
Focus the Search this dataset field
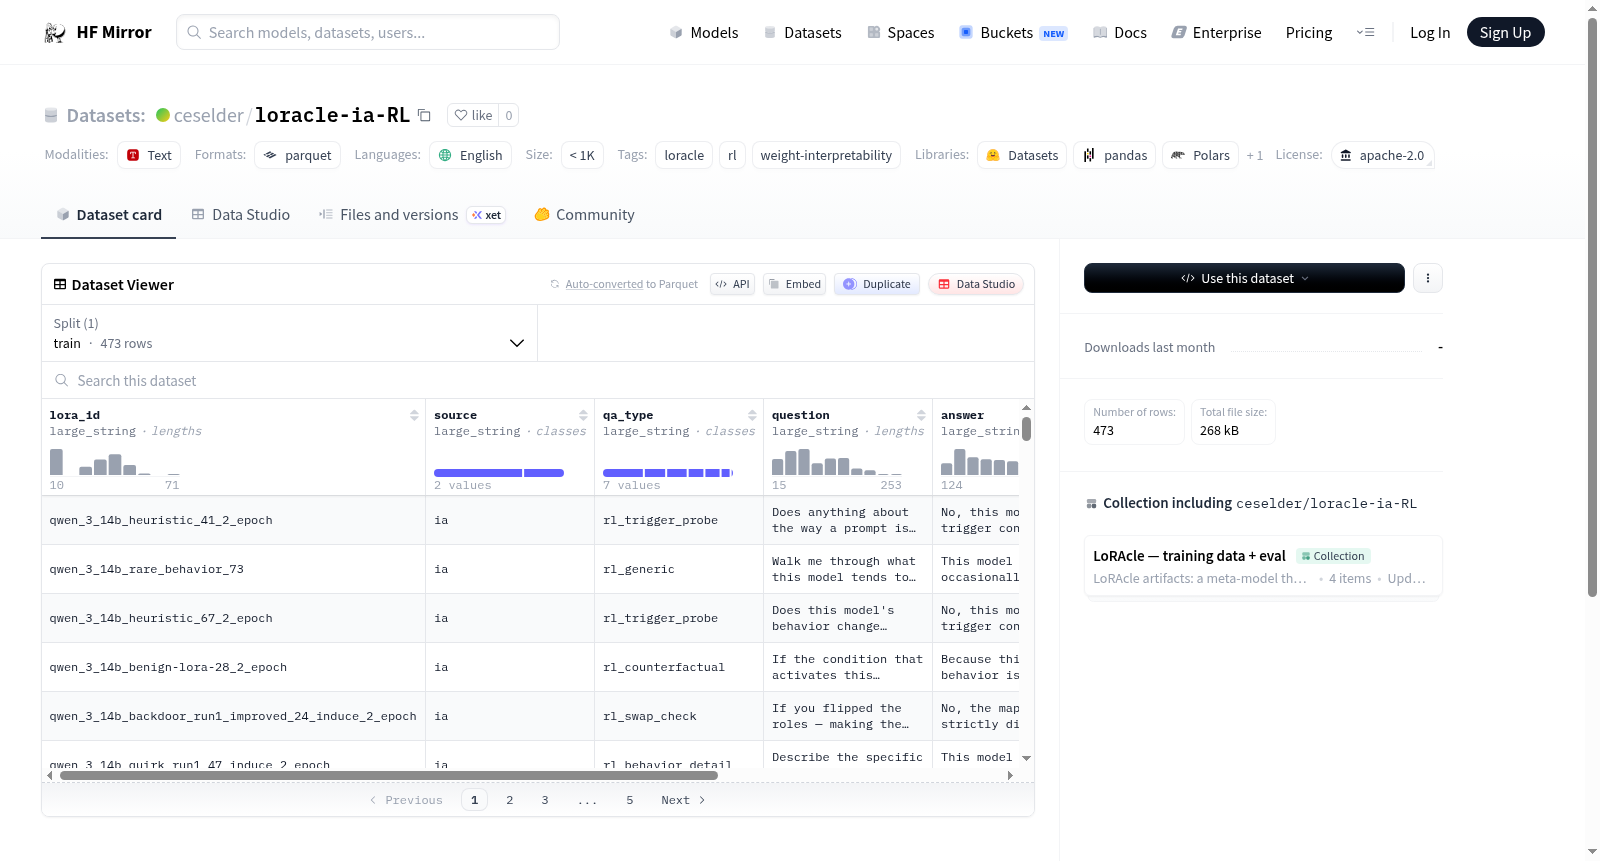(538, 380)
